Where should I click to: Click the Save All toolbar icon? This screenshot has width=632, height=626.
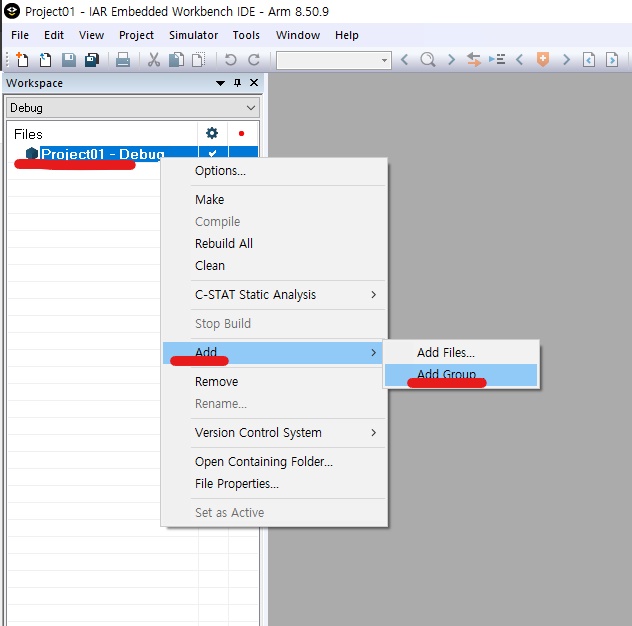point(92,60)
